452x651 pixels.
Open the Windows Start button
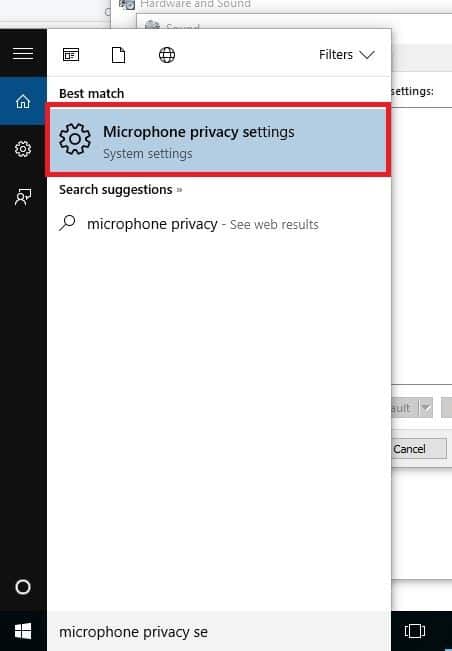[x=23, y=631]
